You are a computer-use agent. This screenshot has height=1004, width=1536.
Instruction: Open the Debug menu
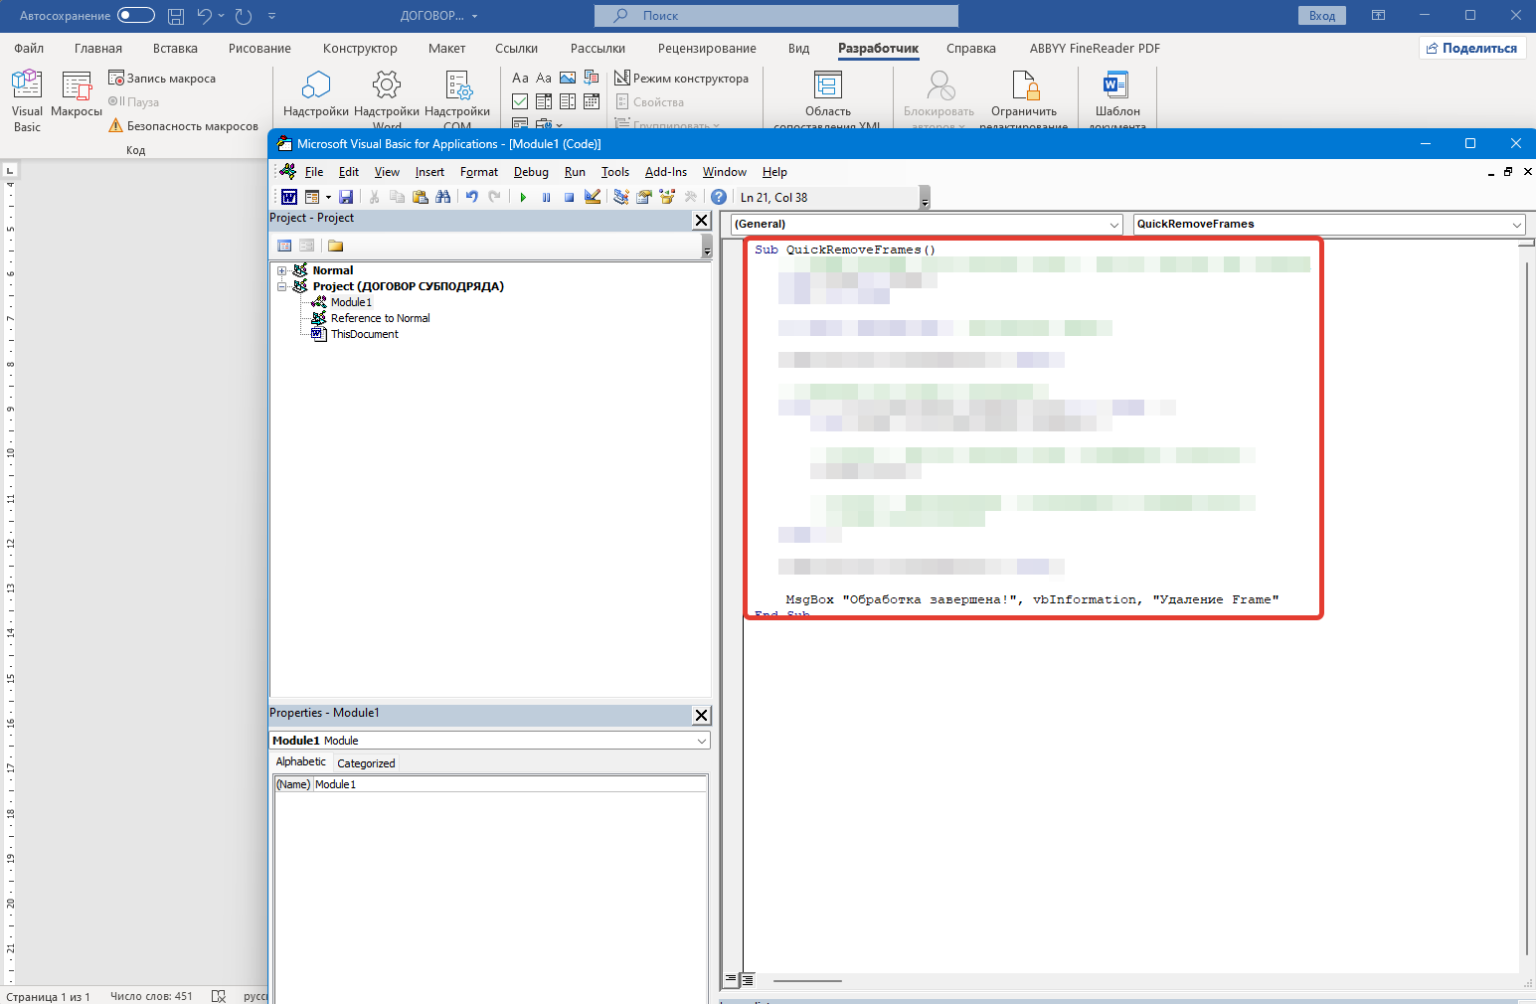click(531, 172)
